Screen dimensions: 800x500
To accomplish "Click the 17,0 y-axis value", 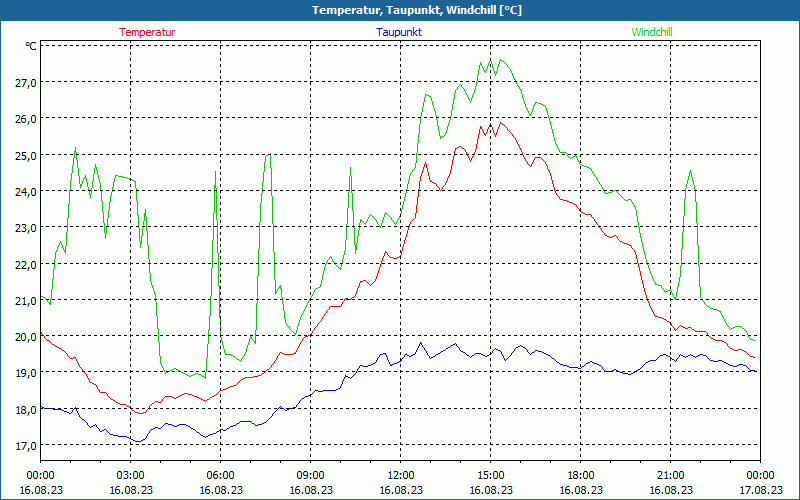I will coord(25,446).
